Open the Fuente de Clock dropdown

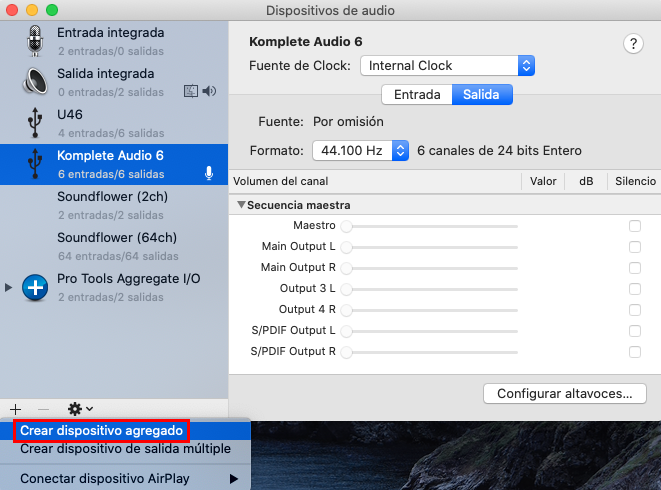(x=448, y=66)
